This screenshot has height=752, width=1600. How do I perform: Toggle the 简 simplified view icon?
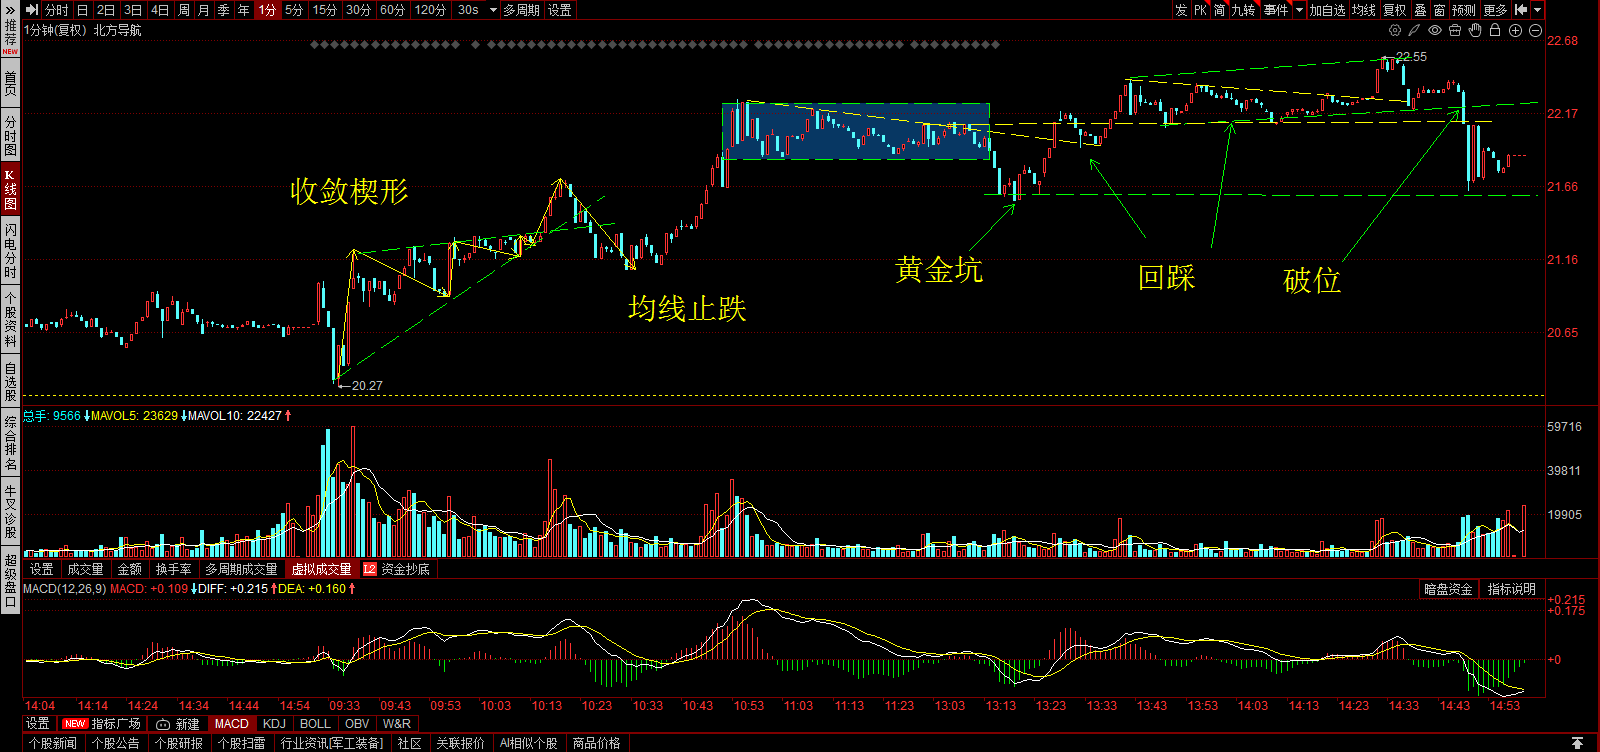click(x=1220, y=10)
